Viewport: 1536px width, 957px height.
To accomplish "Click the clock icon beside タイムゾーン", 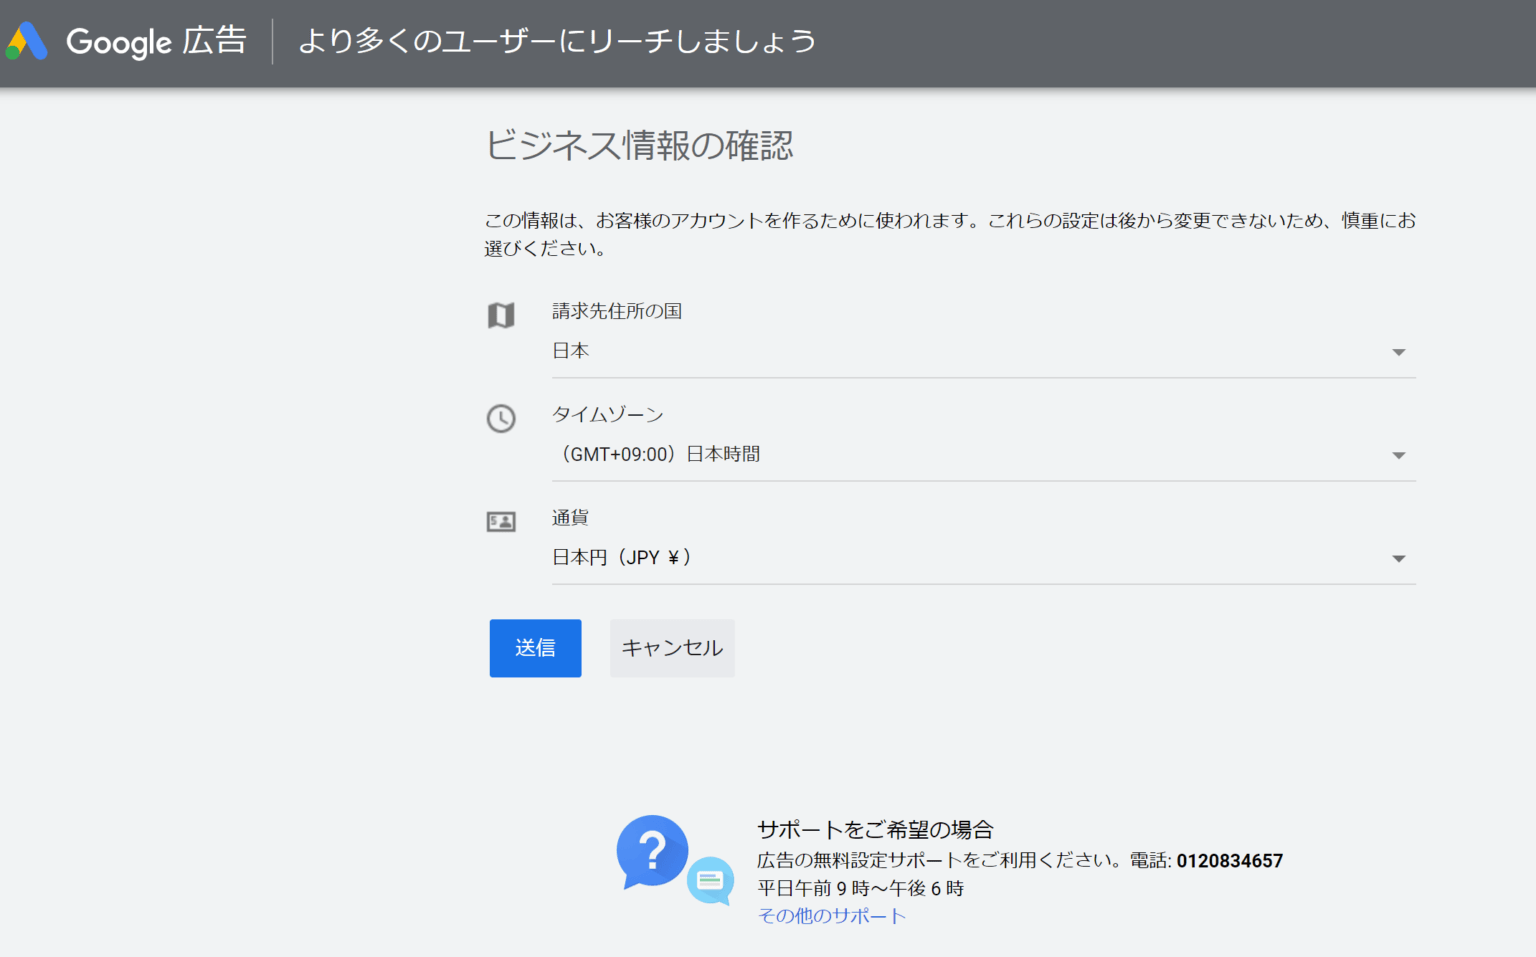I will coord(501,418).
